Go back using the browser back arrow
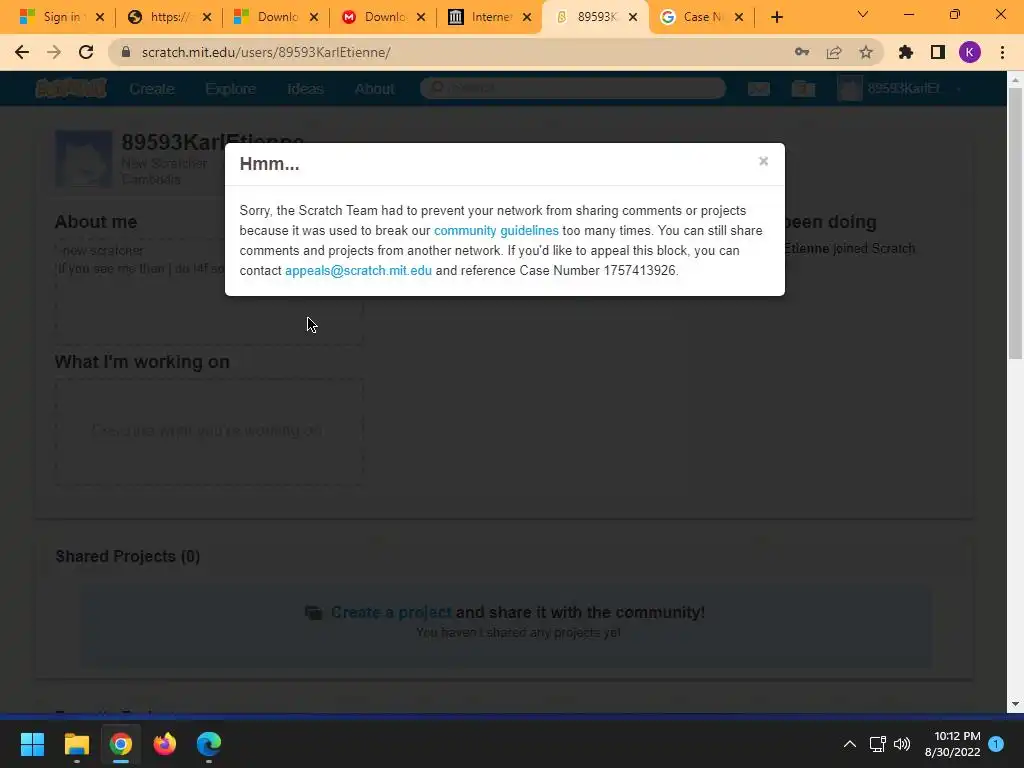The height and width of the screenshot is (768, 1024). (22, 52)
